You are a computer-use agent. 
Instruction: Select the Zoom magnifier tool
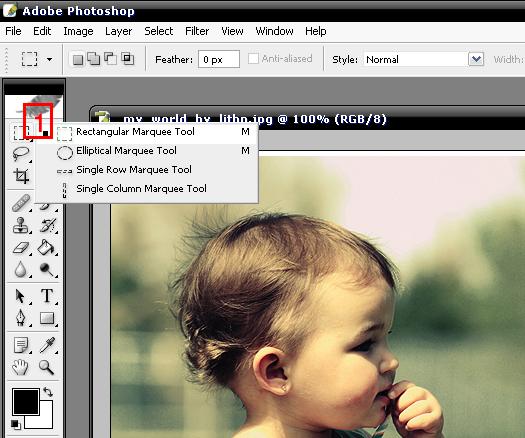[46, 367]
